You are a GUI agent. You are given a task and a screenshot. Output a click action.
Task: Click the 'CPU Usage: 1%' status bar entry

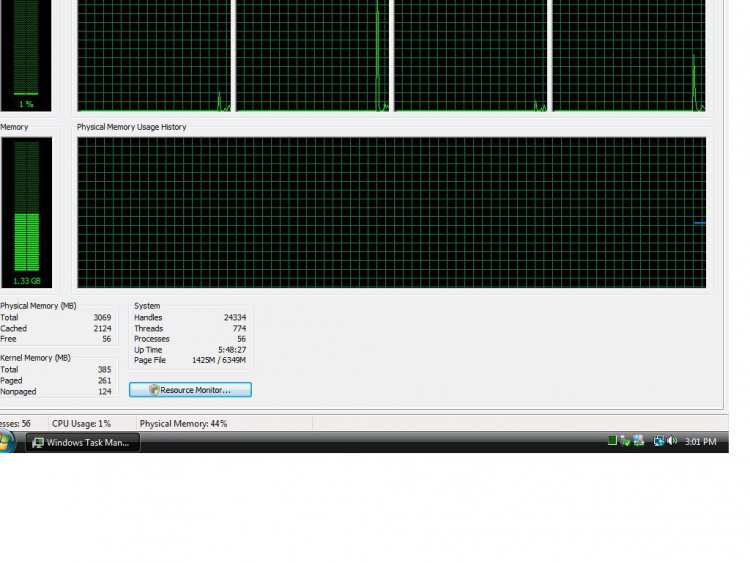81,424
